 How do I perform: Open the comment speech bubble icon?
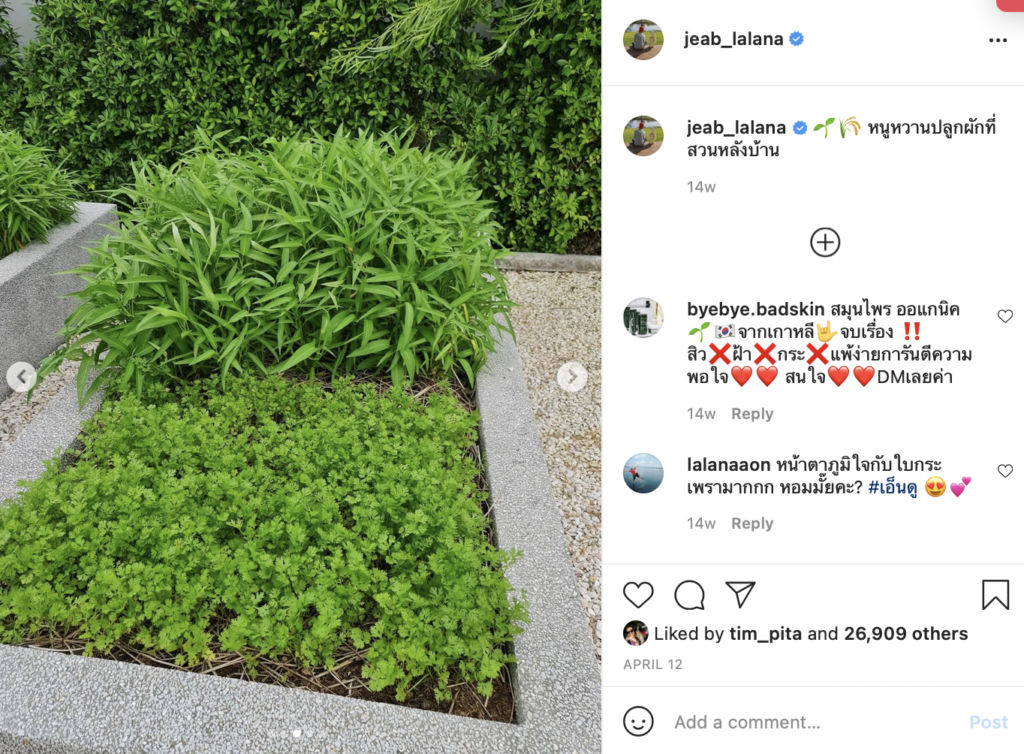click(x=689, y=595)
